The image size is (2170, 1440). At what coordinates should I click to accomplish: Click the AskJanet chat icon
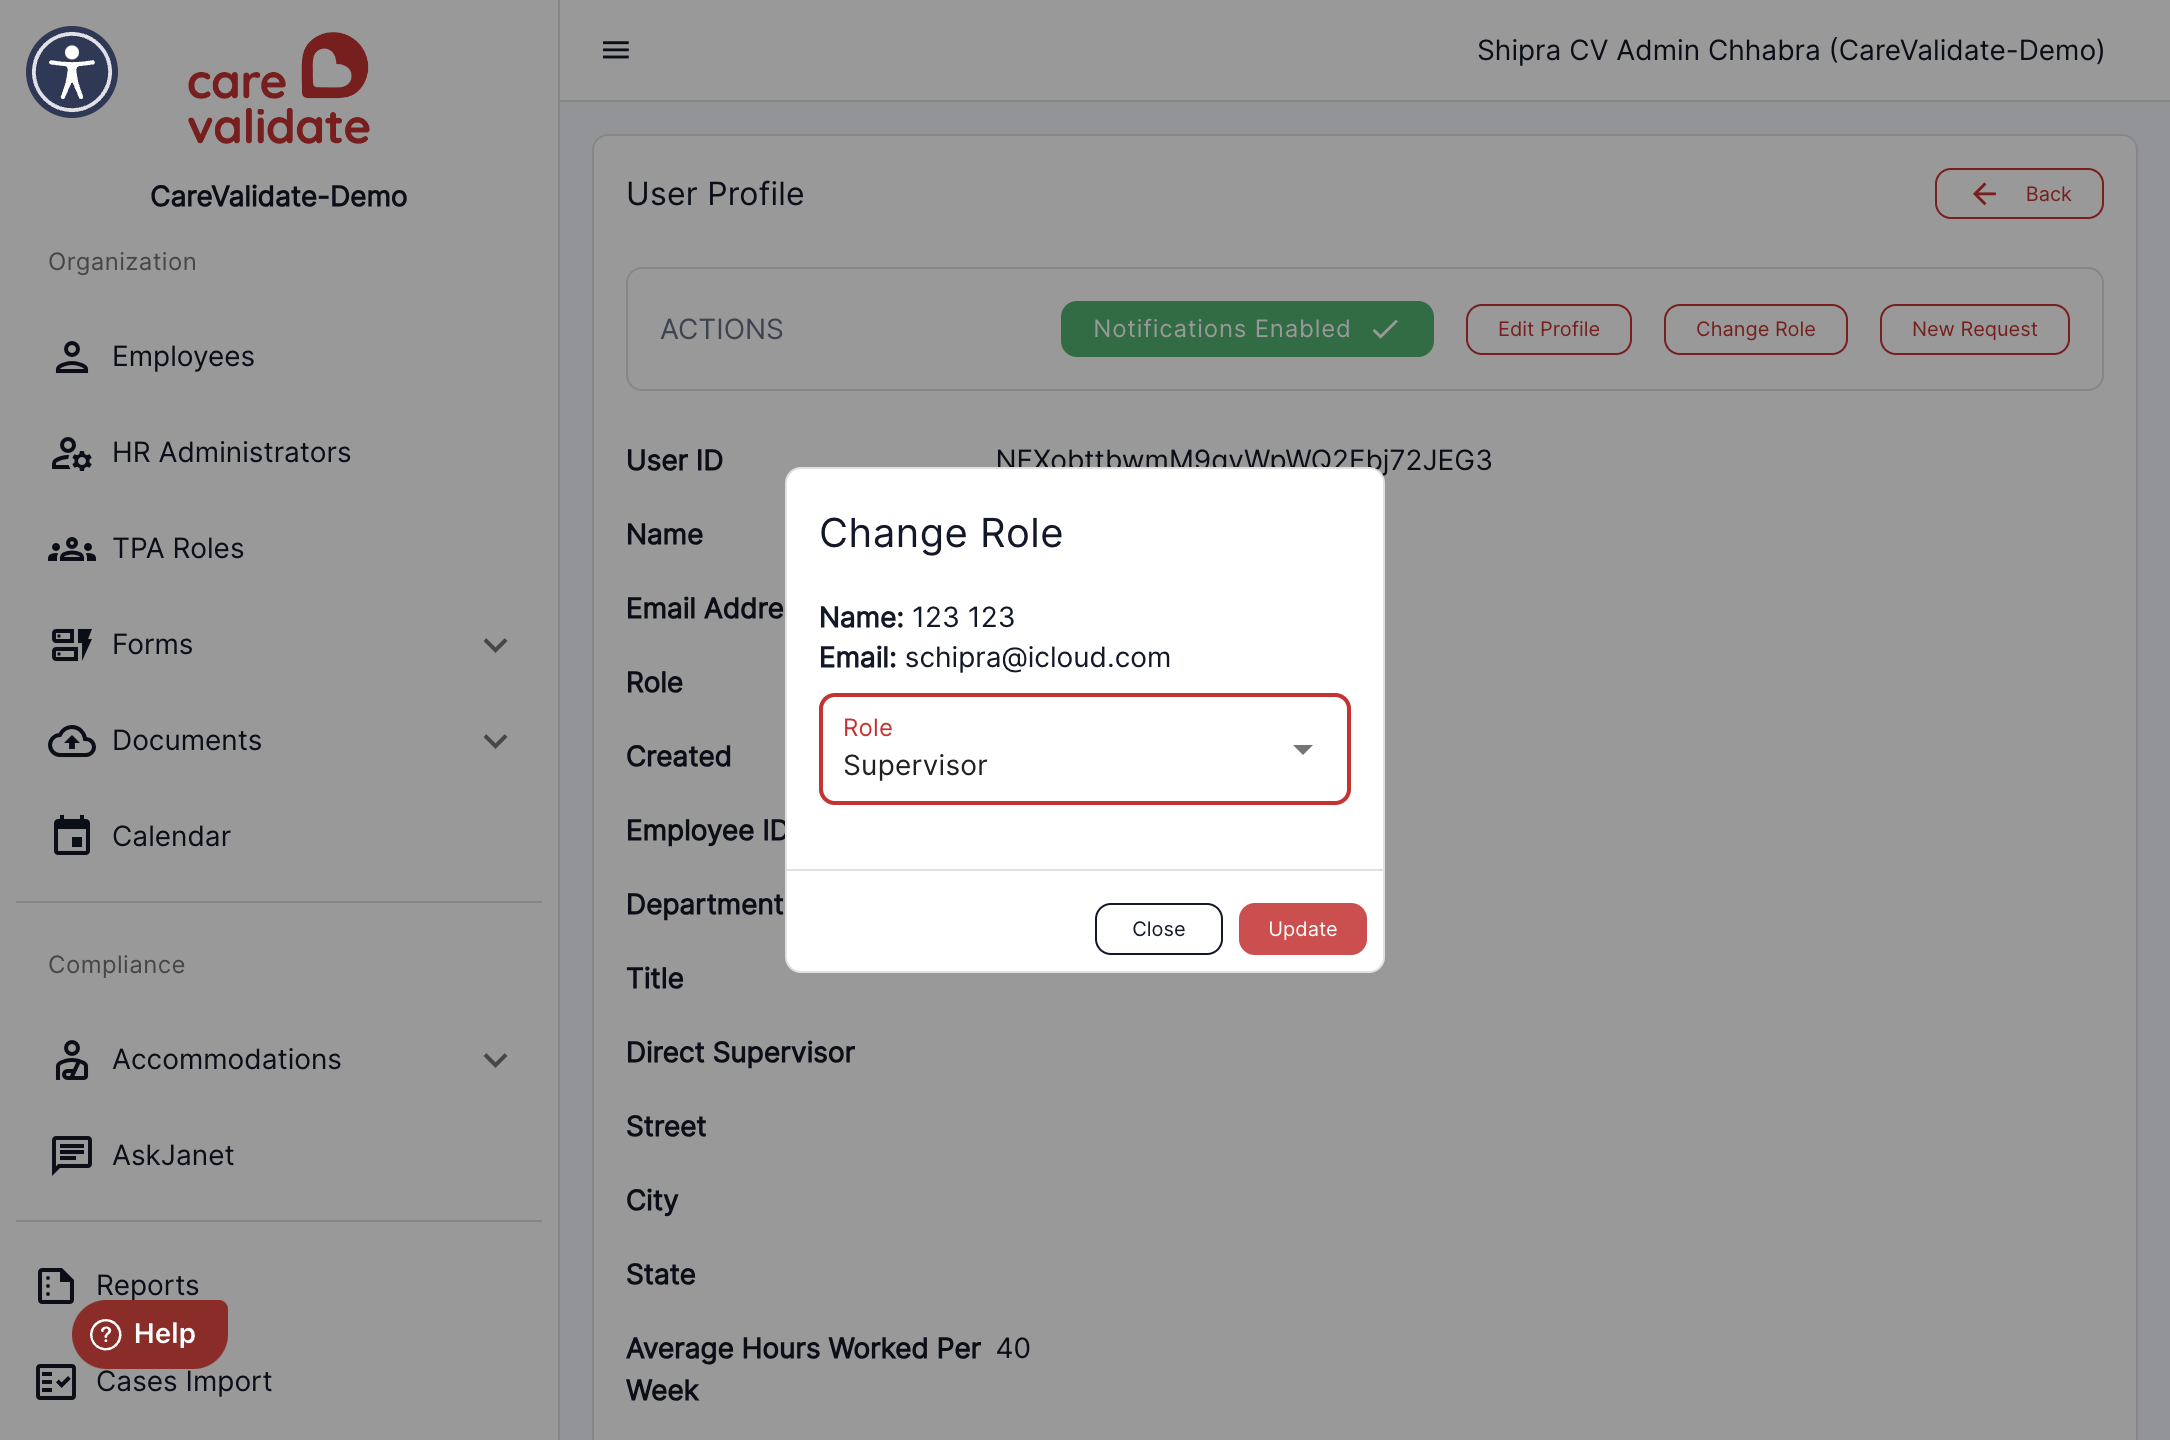point(71,1155)
